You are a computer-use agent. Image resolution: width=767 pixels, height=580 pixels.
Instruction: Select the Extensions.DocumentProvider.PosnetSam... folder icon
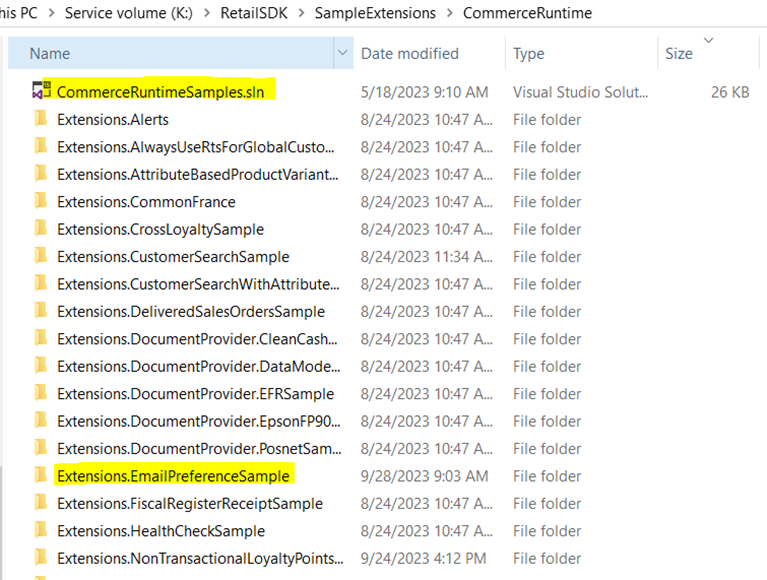41,447
